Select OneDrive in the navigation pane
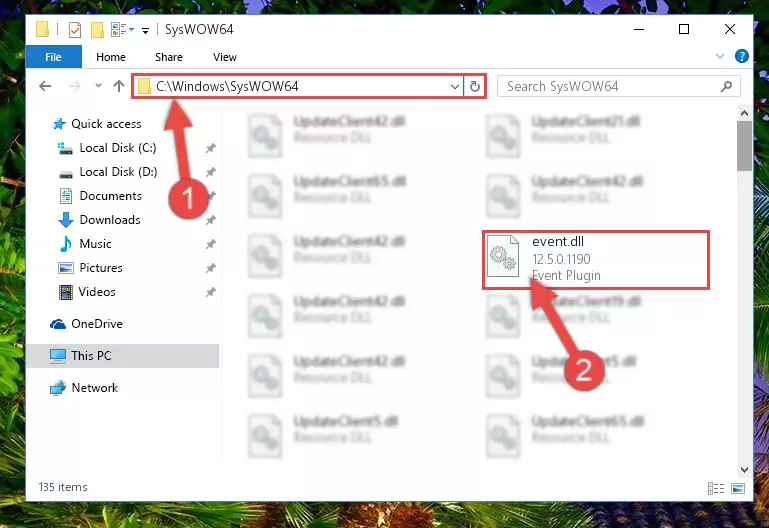This screenshot has width=769, height=528. [x=97, y=324]
